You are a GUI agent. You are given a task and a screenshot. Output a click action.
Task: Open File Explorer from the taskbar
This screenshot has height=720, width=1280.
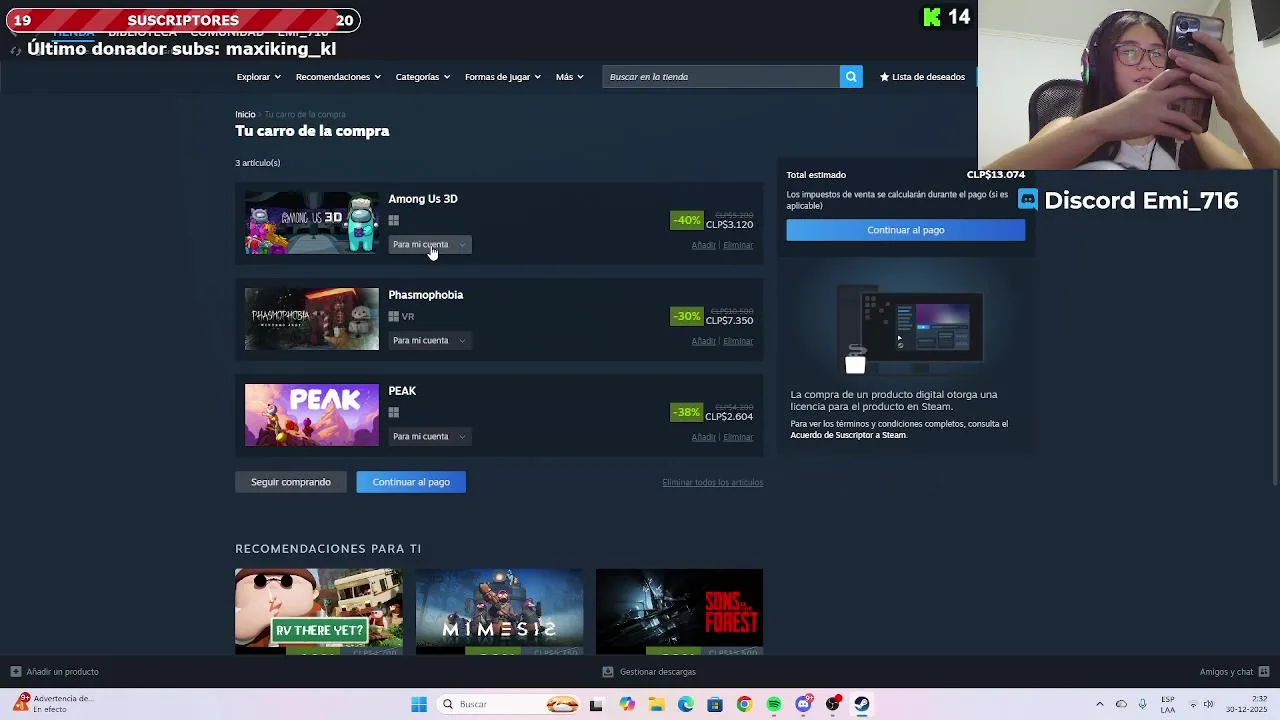coord(656,704)
